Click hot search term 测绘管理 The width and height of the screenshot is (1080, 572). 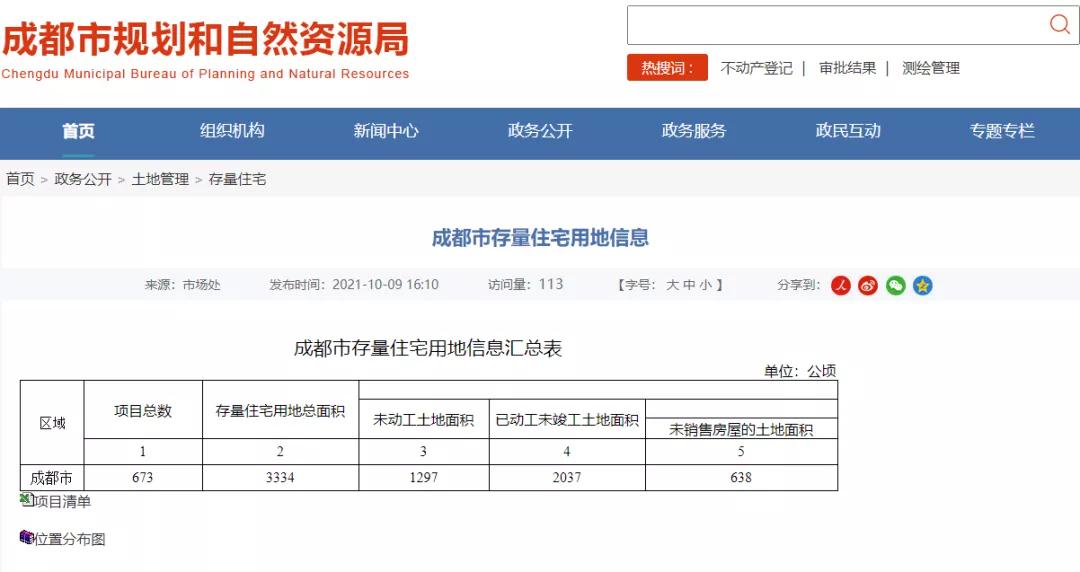tap(931, 68)
